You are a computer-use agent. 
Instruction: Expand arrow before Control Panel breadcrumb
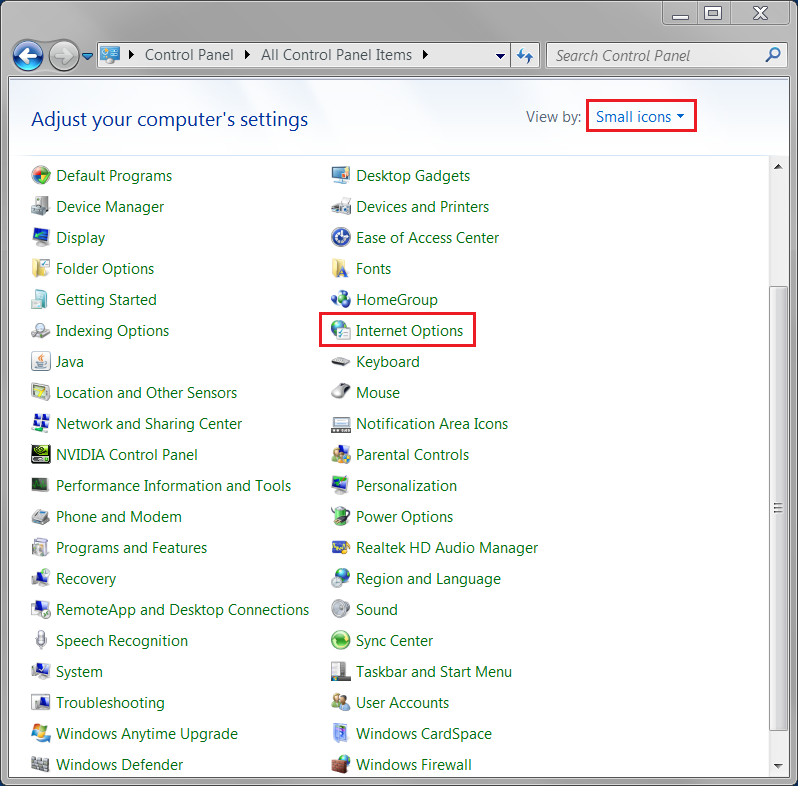point(131,55)
